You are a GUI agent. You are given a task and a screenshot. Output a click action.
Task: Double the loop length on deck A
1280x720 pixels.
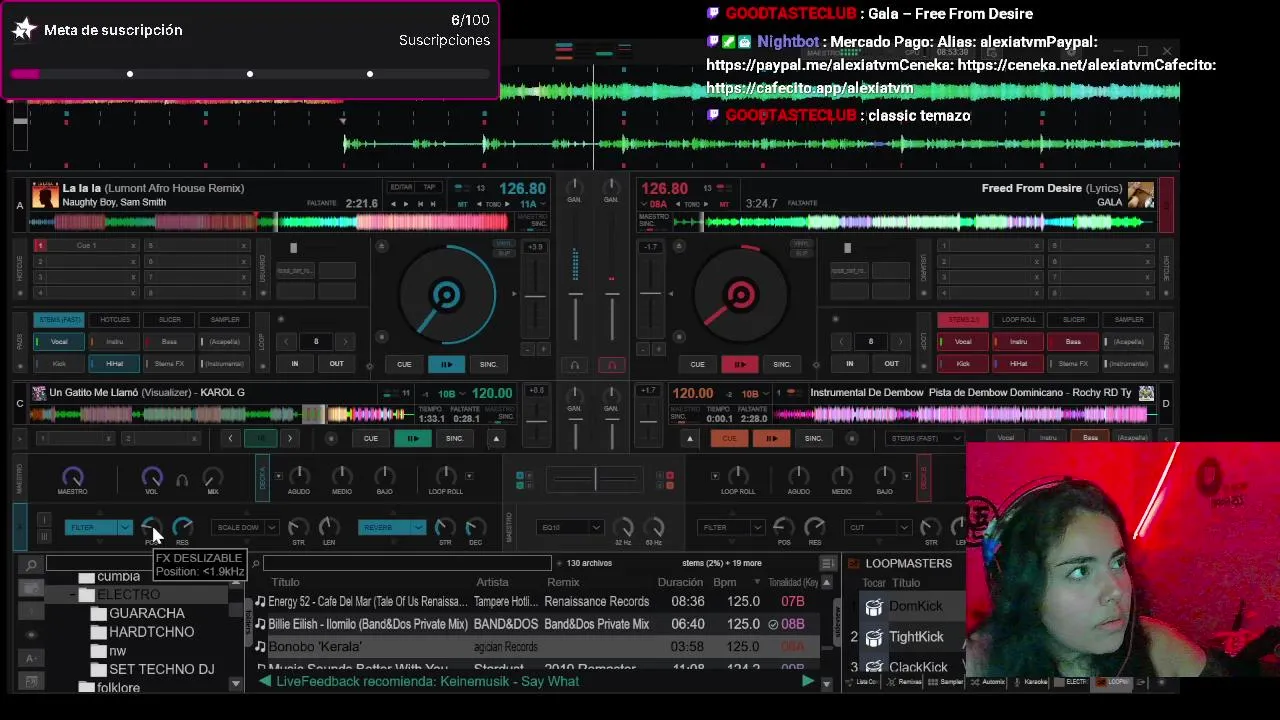(x=346, y=342)
